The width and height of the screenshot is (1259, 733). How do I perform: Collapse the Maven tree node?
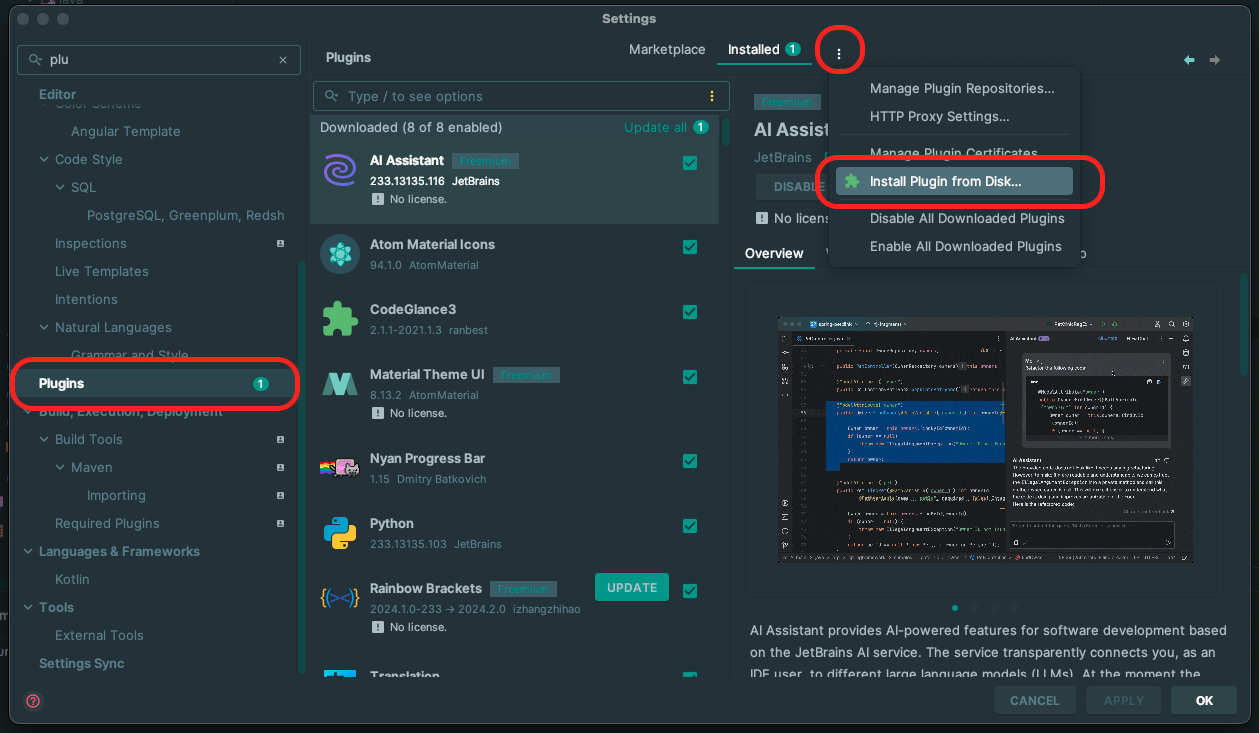(x=60, y=467)
